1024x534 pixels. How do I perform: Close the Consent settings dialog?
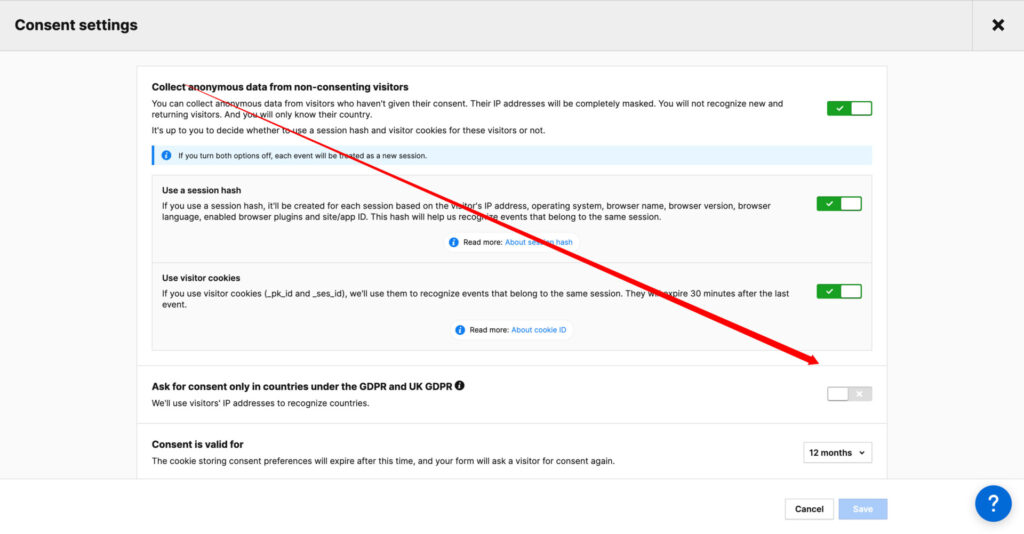tap(997, 25)
